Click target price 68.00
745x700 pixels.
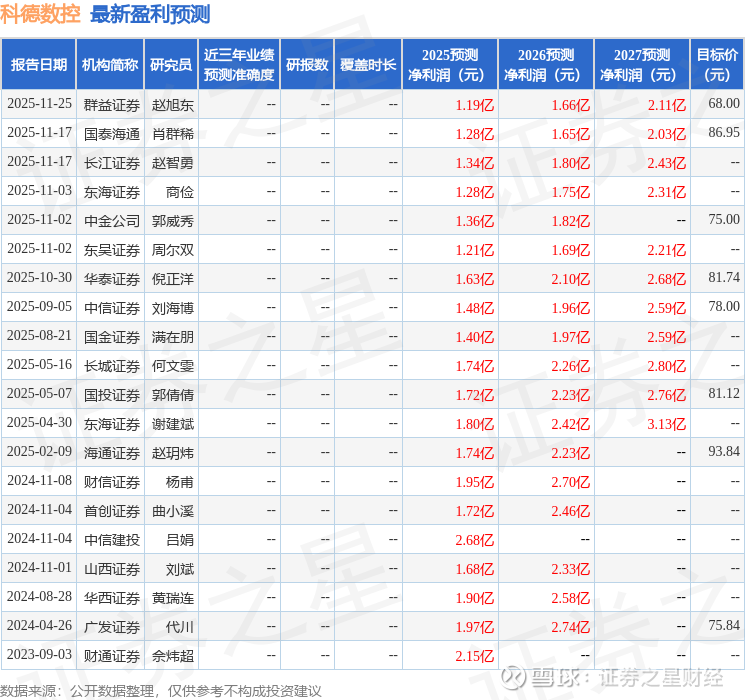point(724,103)
